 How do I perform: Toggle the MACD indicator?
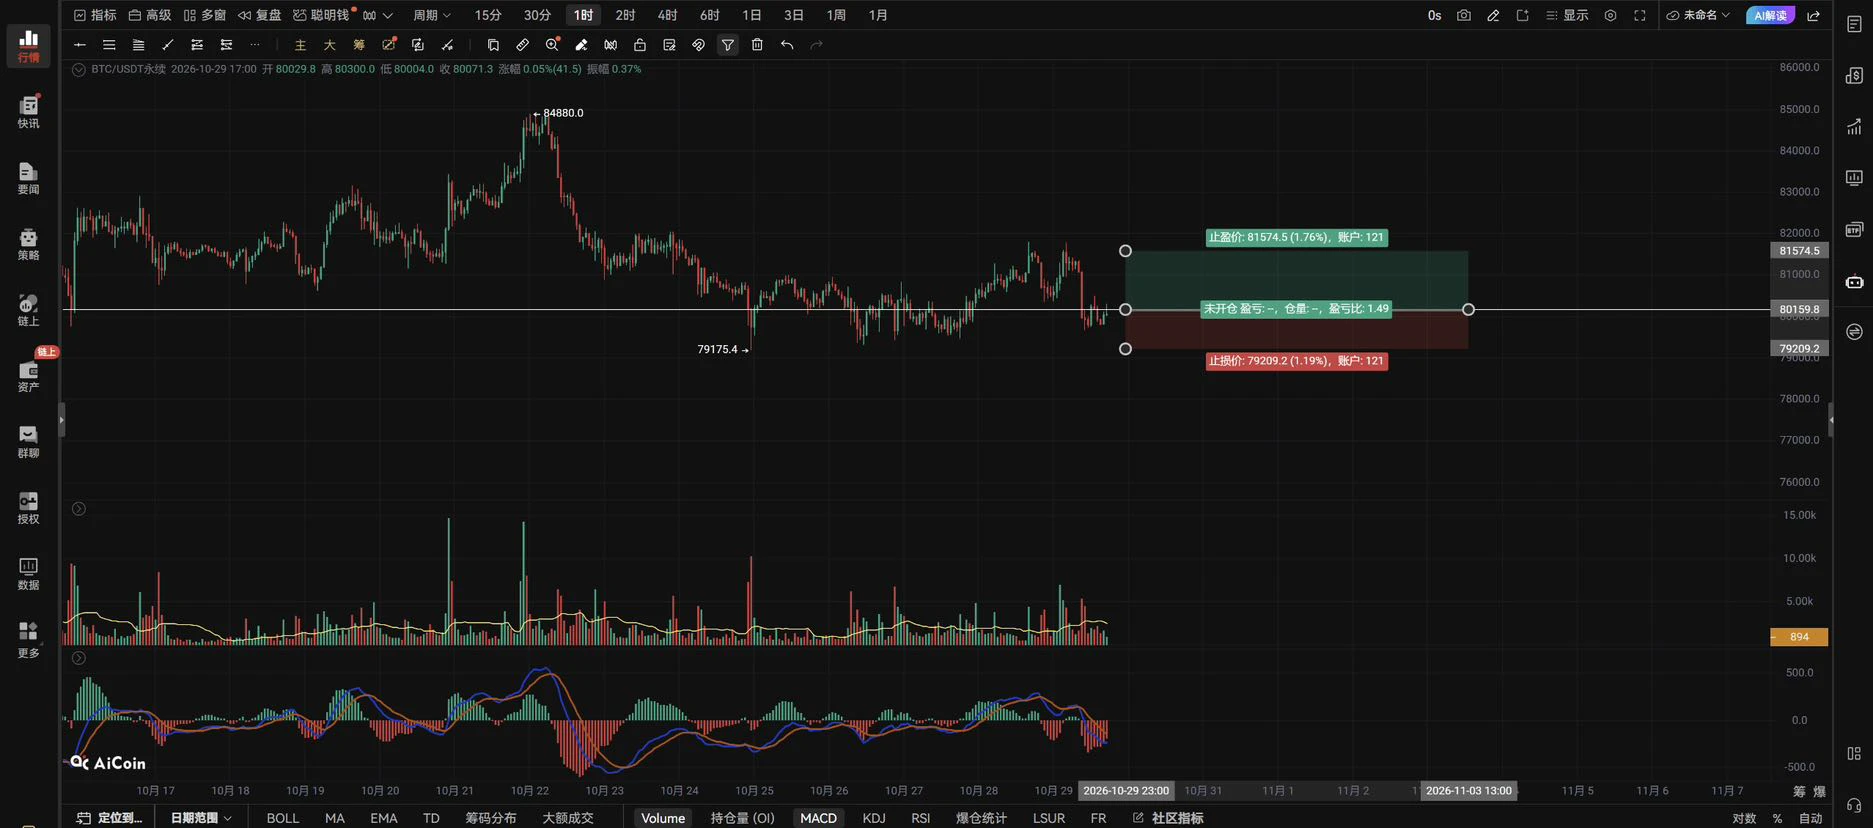[x=818, y=818]
